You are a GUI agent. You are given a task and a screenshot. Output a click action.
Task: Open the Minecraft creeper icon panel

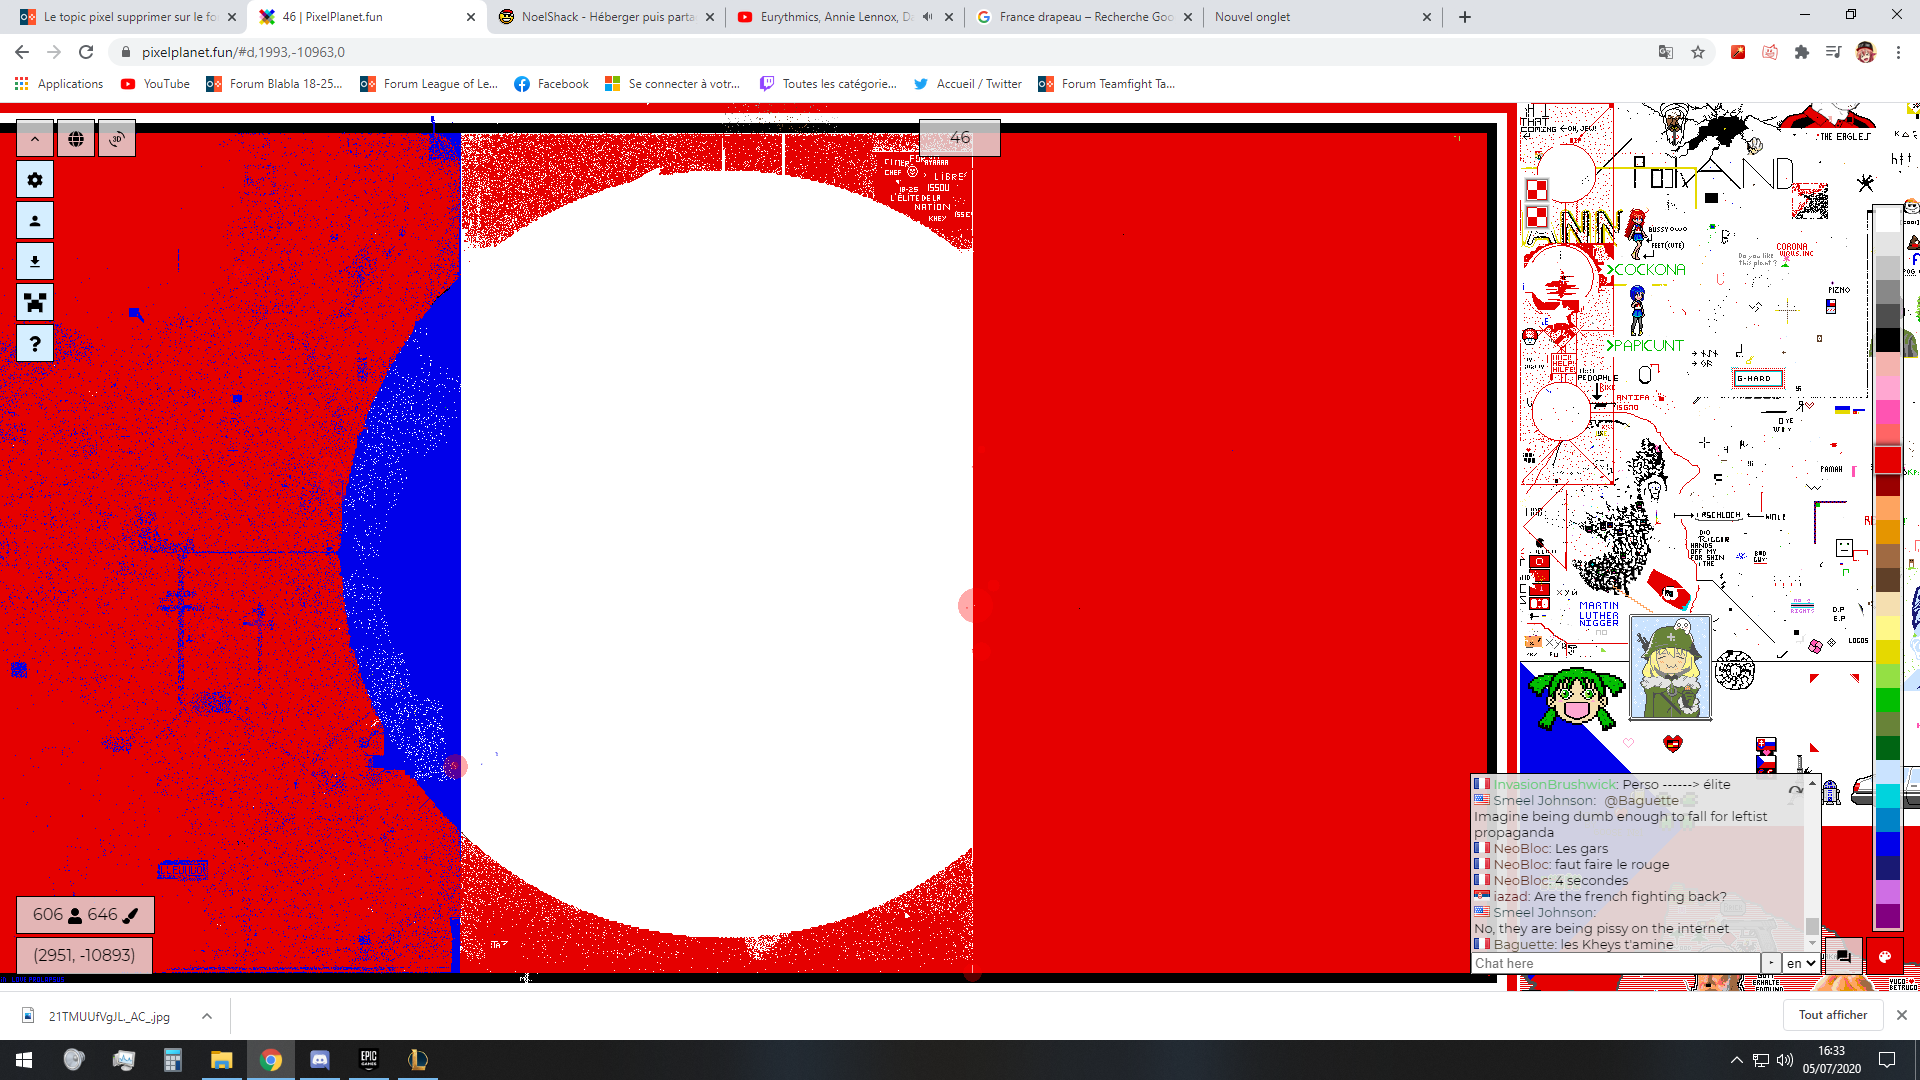35,303
